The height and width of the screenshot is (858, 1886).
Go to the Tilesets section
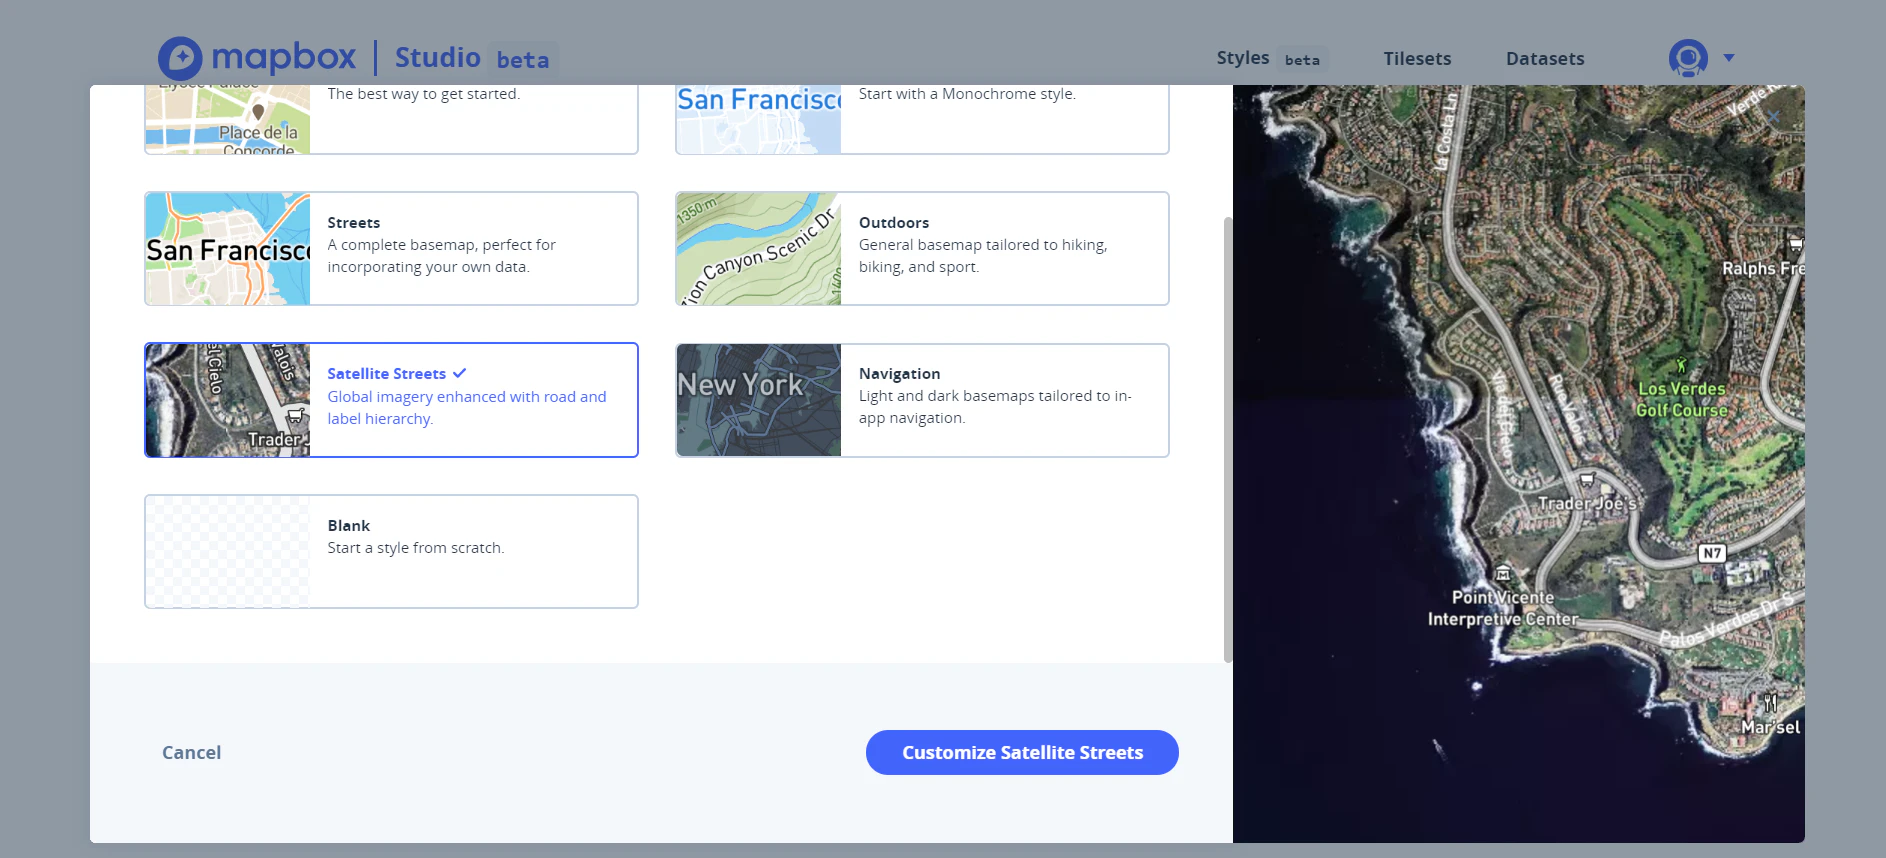point(1417,59)
